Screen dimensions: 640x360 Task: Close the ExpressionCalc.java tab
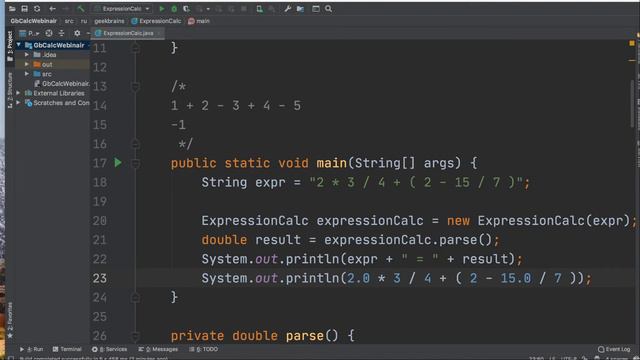click(159, 33)
